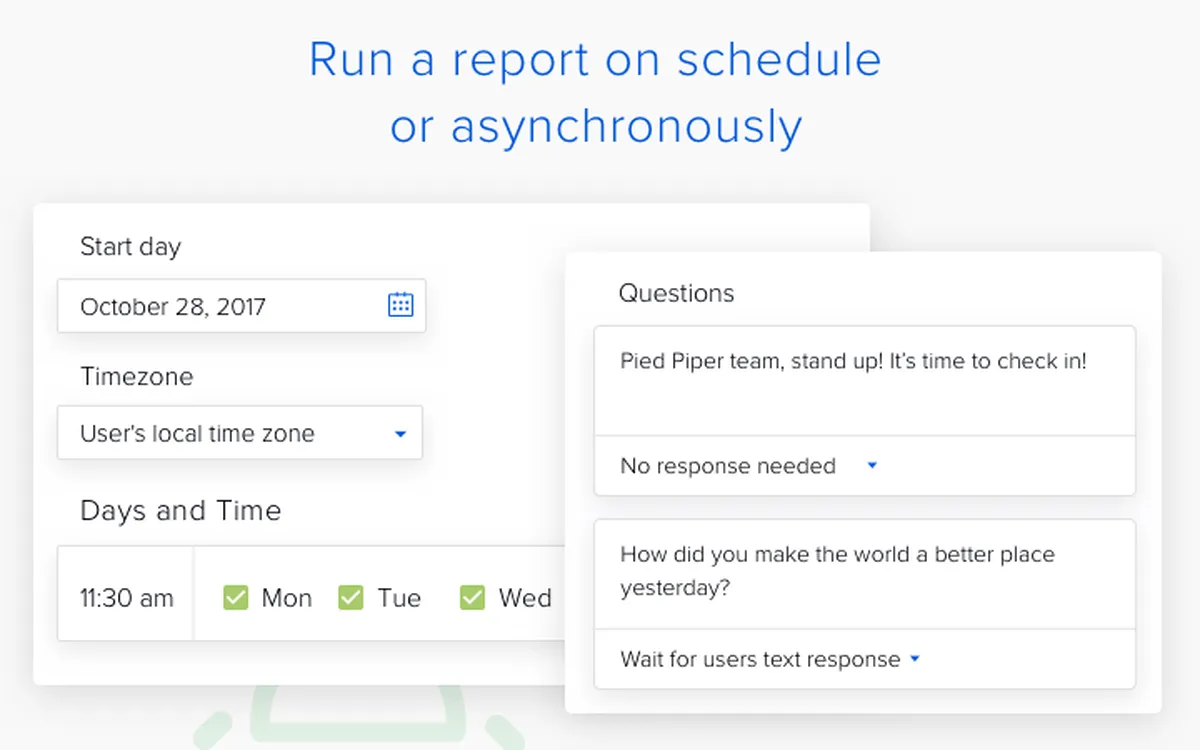Image resolution: width=1200 pixels, height=750 pixels.
Task: Uncheck the Mon checkbox
Action: (x=235, y=598)
